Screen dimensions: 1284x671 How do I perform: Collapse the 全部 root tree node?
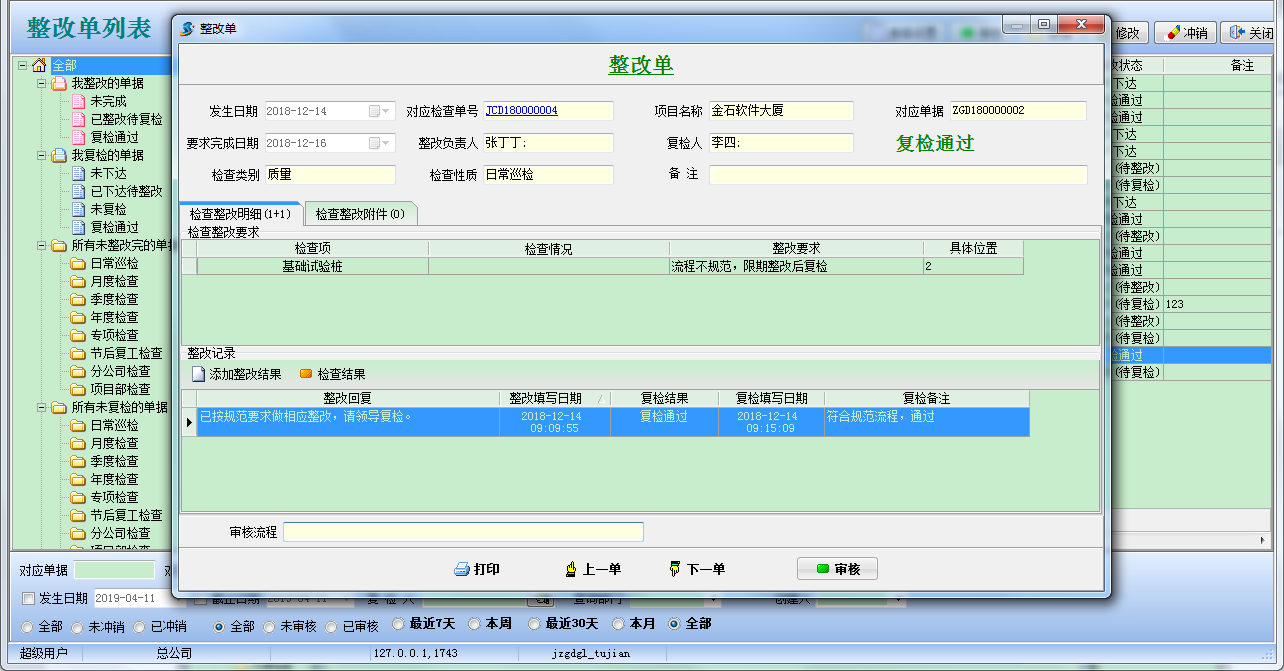(23, 65)
